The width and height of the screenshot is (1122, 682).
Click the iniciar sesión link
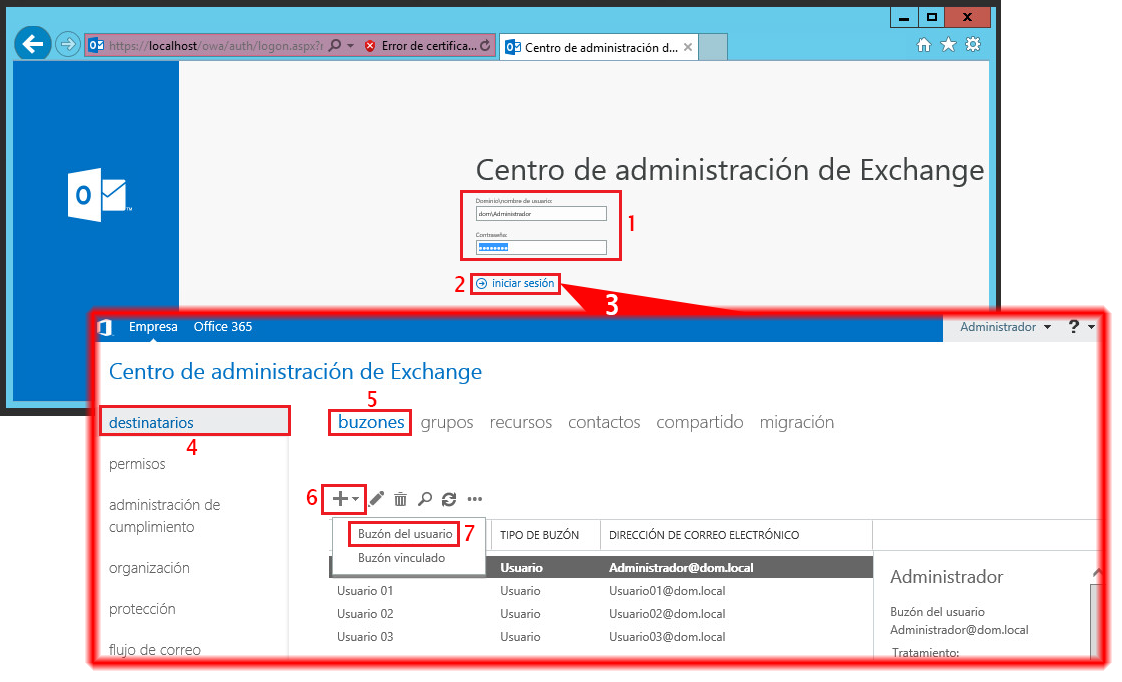click(516, 283)
